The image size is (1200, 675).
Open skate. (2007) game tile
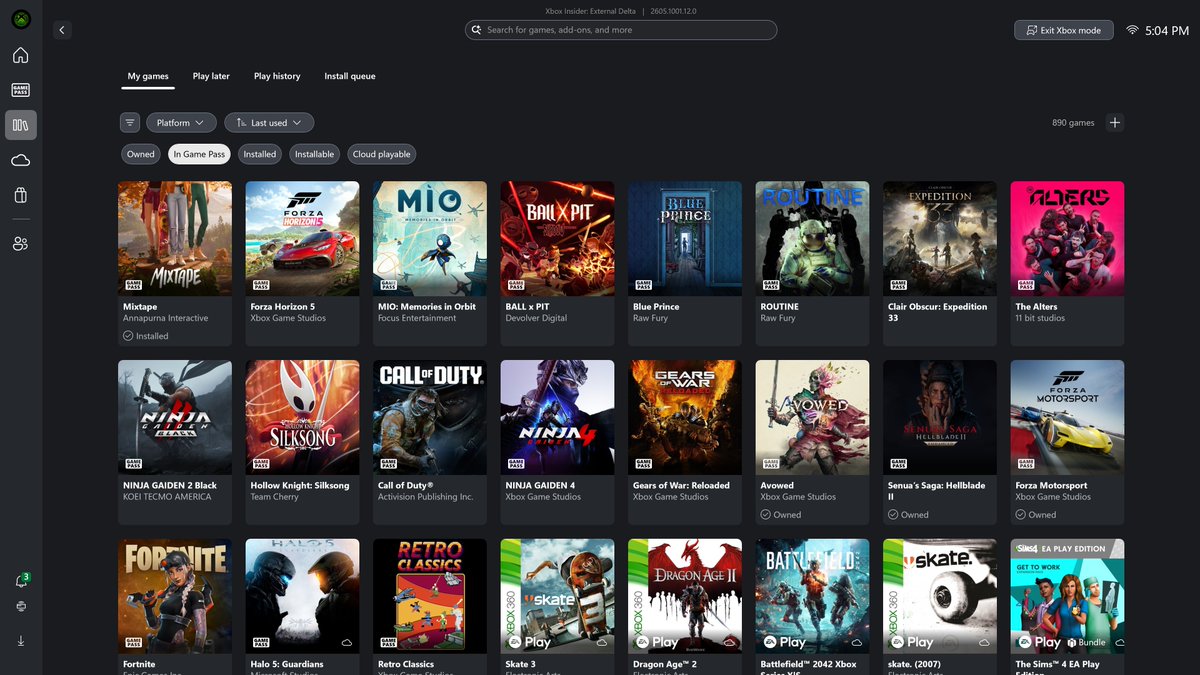(940, 607)
